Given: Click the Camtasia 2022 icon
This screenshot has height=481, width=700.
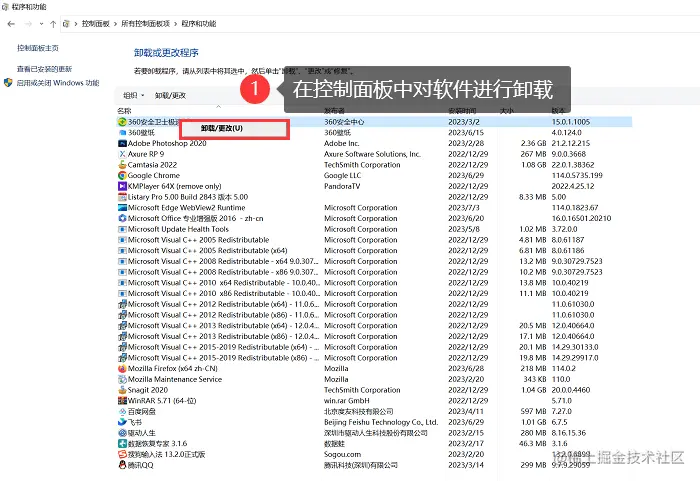Looking at the screenshot, I should 122,165.
